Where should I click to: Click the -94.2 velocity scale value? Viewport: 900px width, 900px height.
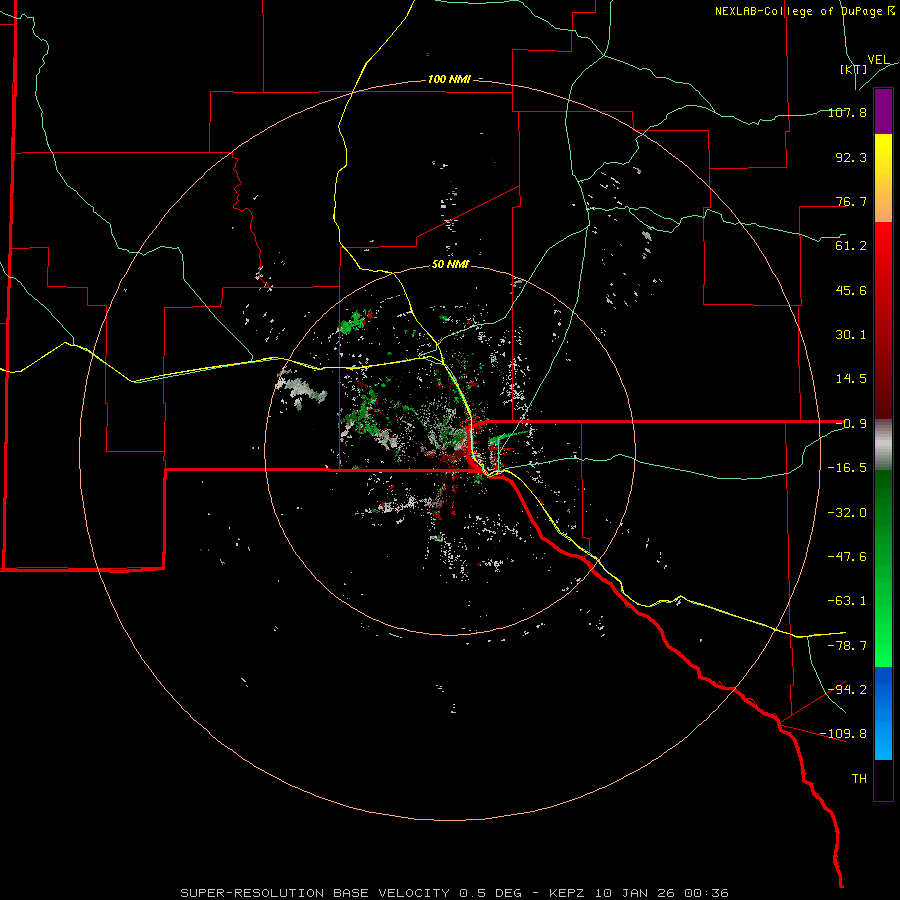pos(847,690)
